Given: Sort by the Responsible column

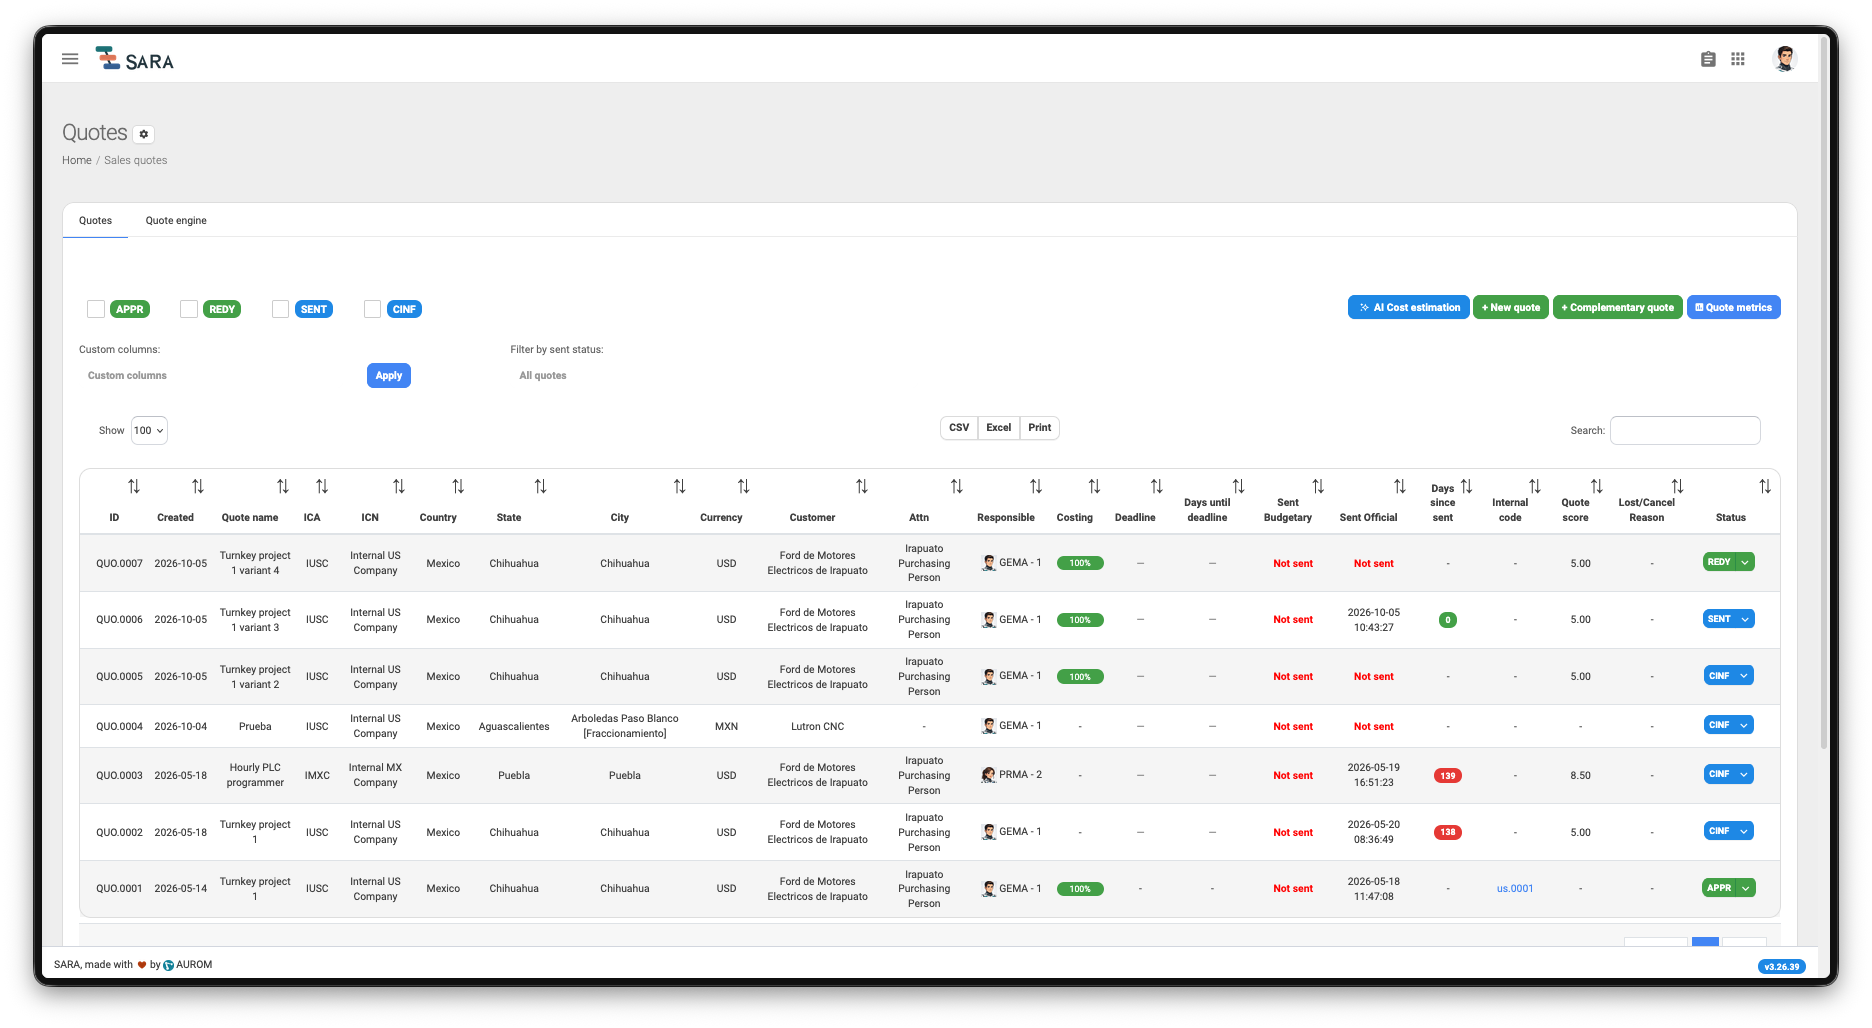Looking at the screenshot, I should [1036, 486].
